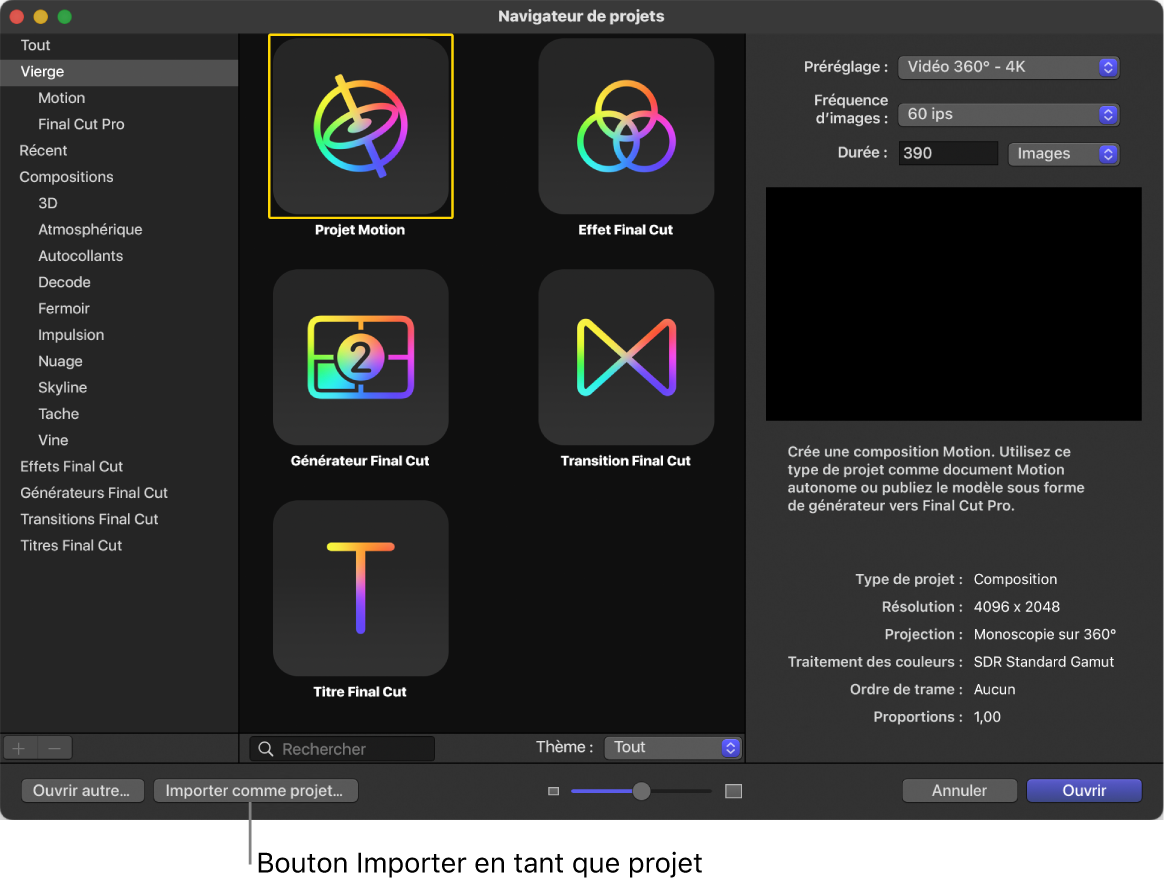Click the Proportions value 1,00
This screenshot has width=1165, height=883.
tap(987, 717)
